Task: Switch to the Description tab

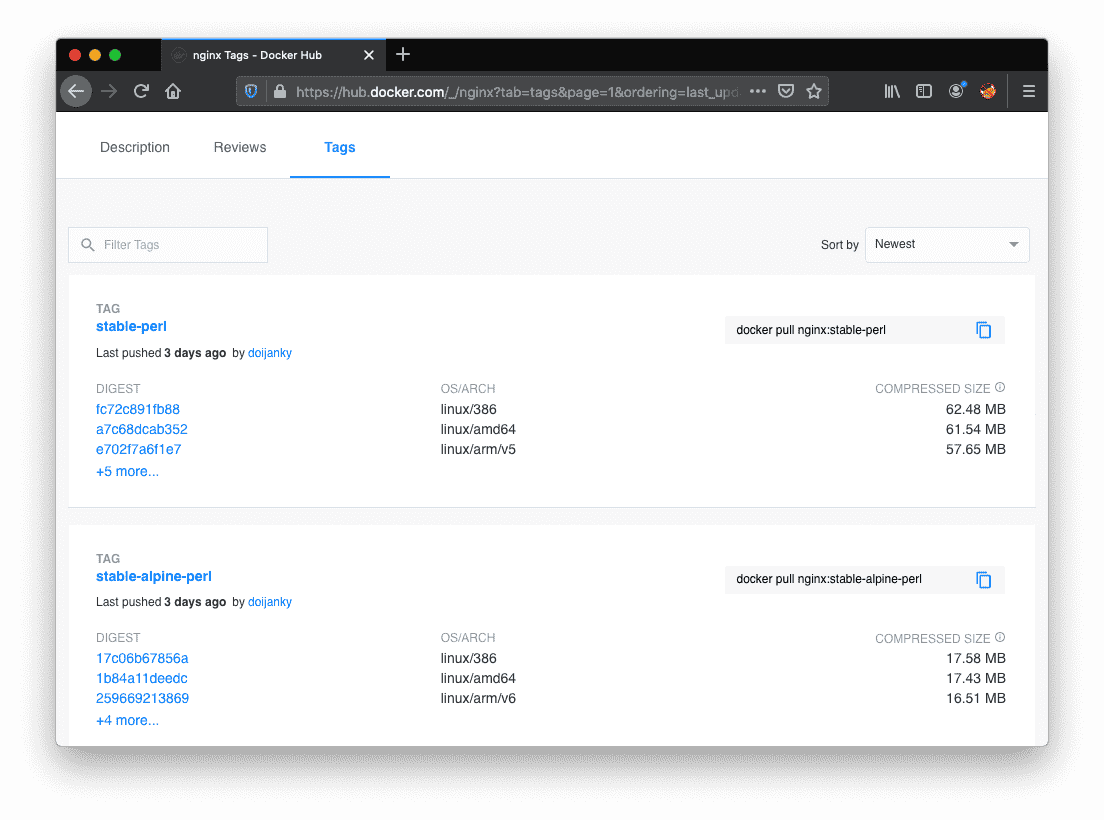Action: pyautogui.click(x=134, y=147)
